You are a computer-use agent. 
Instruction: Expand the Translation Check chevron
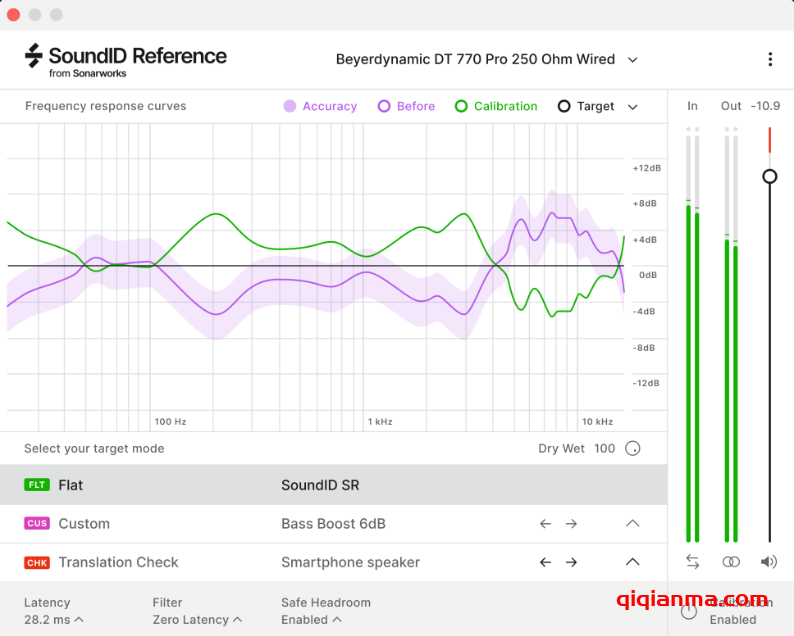click(x=632, y=562)
